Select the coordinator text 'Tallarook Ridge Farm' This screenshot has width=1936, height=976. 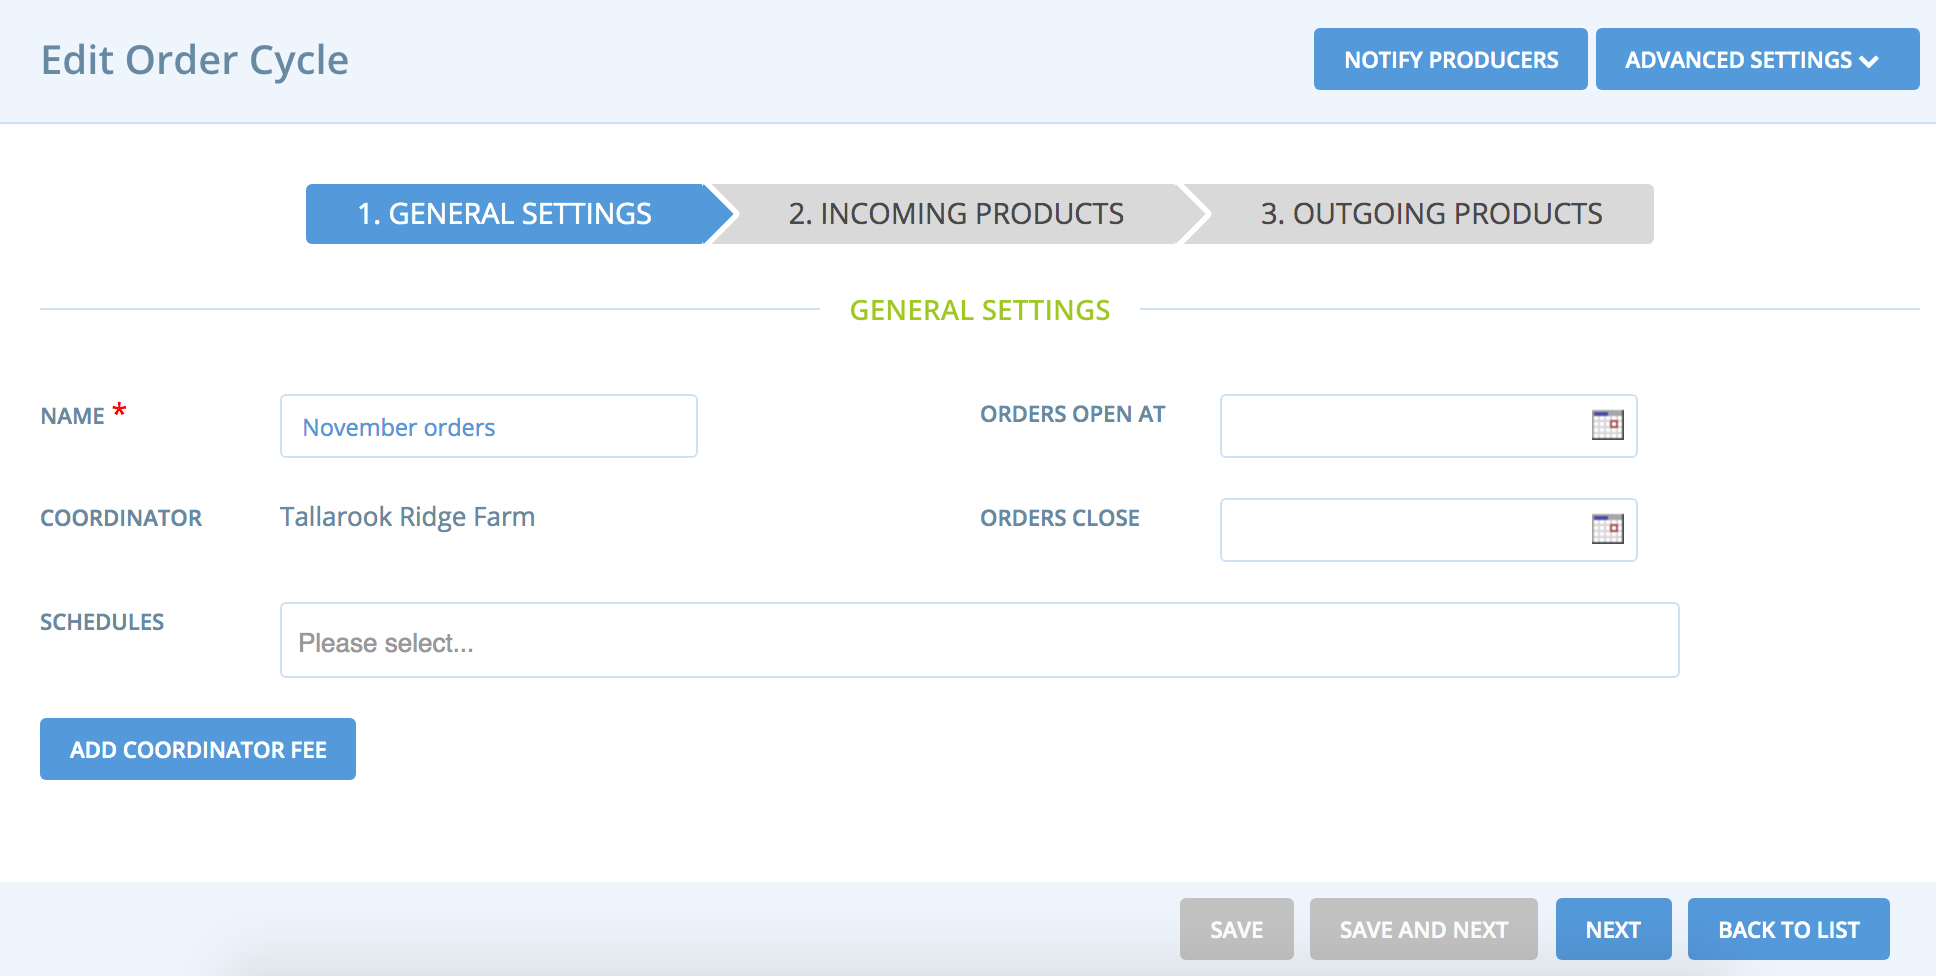(x=407, y=517)
